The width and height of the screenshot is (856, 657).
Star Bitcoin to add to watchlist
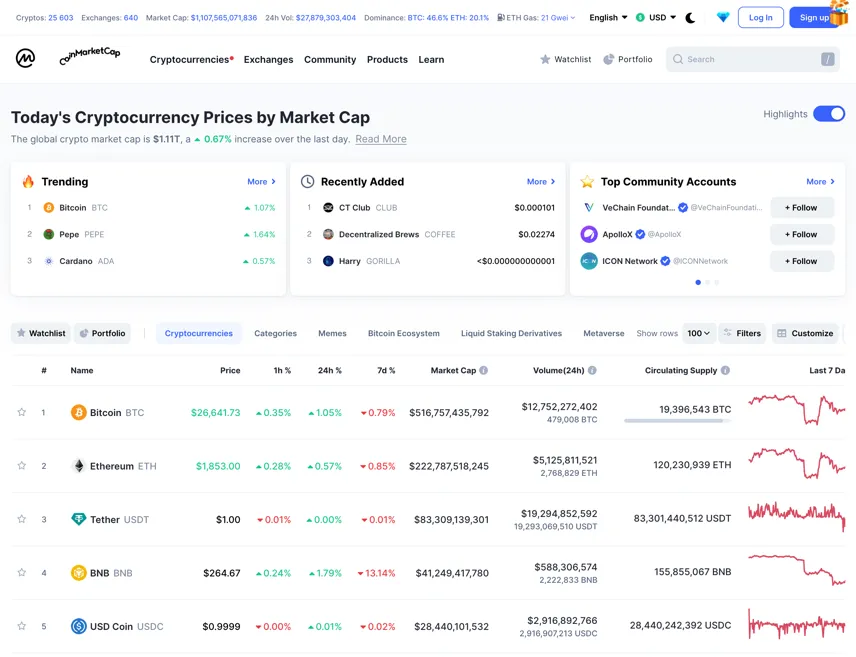[21, 412]
